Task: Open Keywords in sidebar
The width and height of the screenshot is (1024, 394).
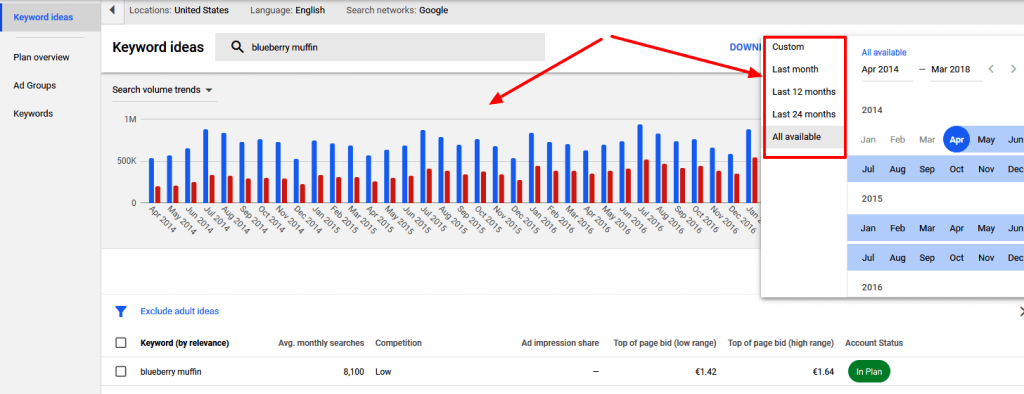Action: tap(33, 114)
